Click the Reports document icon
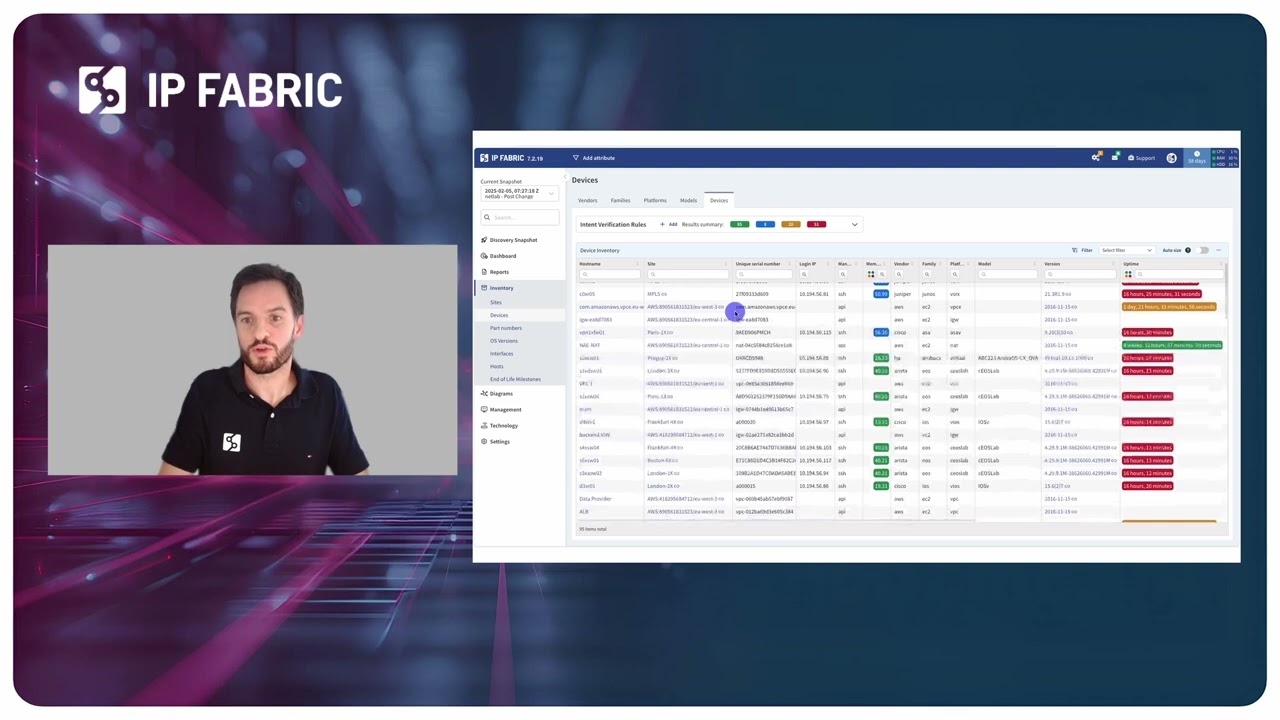1280x720 pixels. [x=484, y=272]
